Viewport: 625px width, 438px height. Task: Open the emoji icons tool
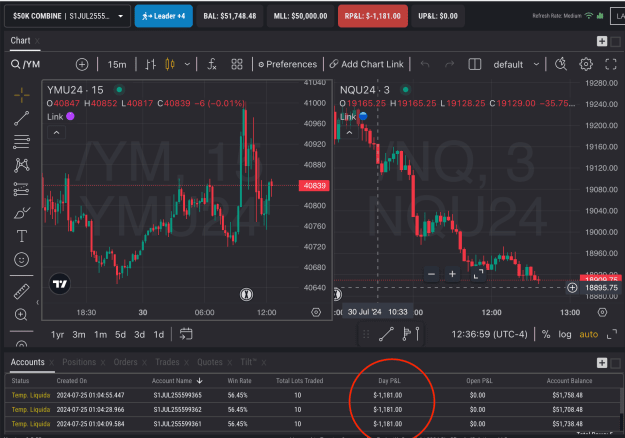pyautogui.click(x=22, y=260)
